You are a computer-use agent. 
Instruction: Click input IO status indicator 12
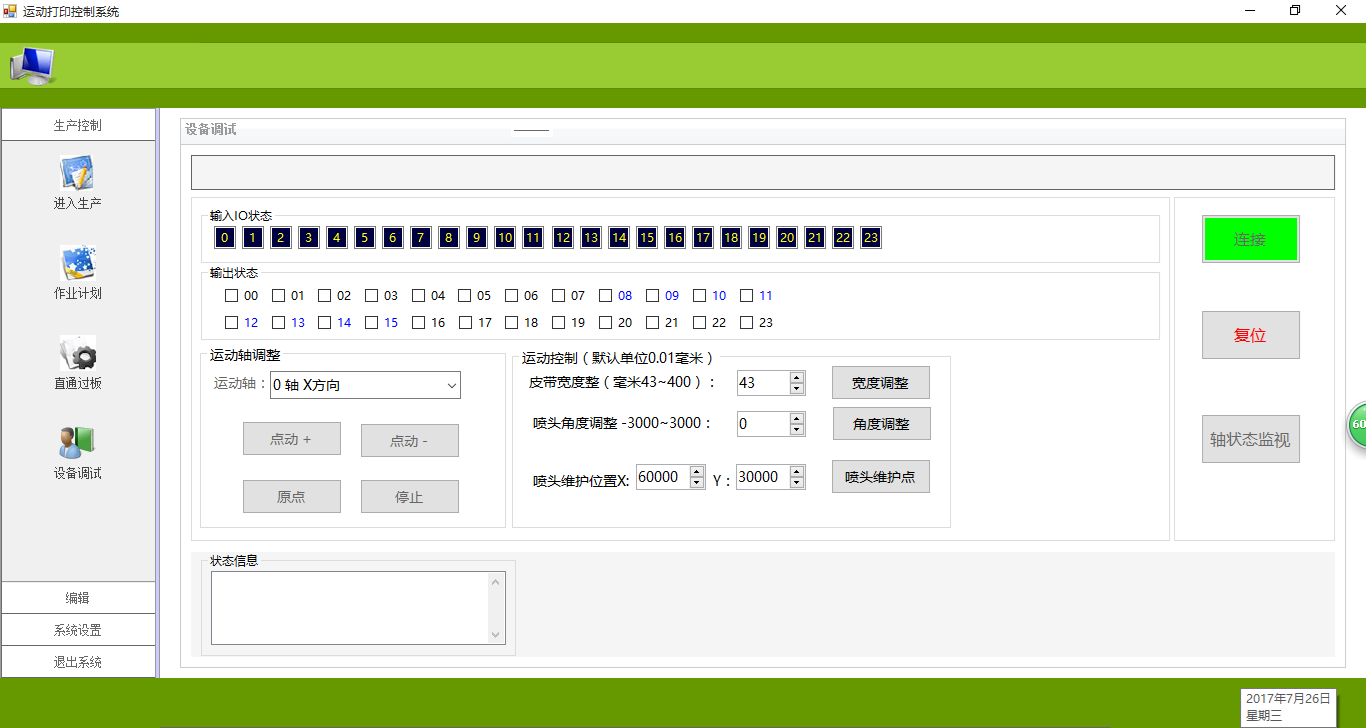point(563,238)
